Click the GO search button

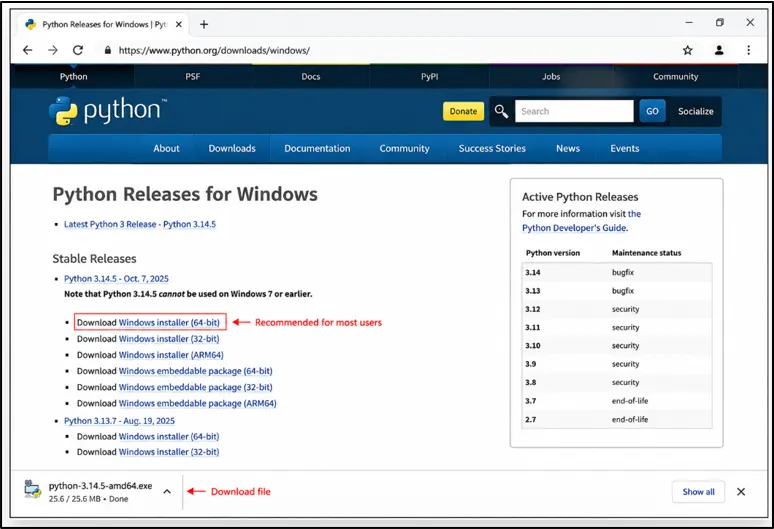[652, 111]
